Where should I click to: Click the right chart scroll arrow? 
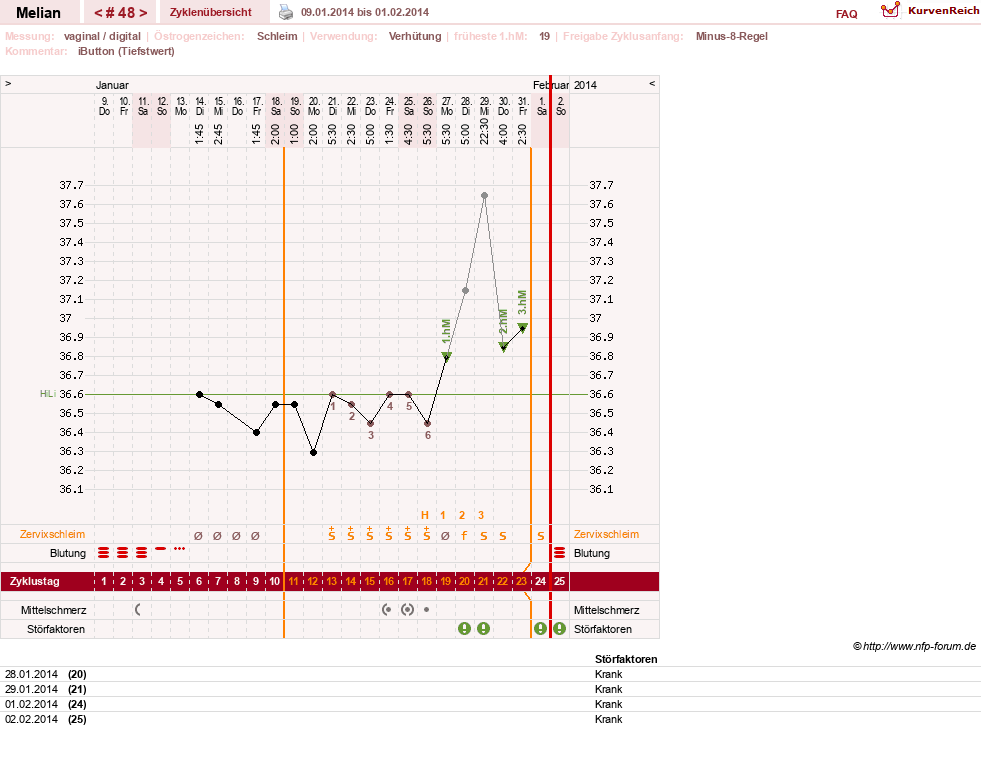coord(652,83)
